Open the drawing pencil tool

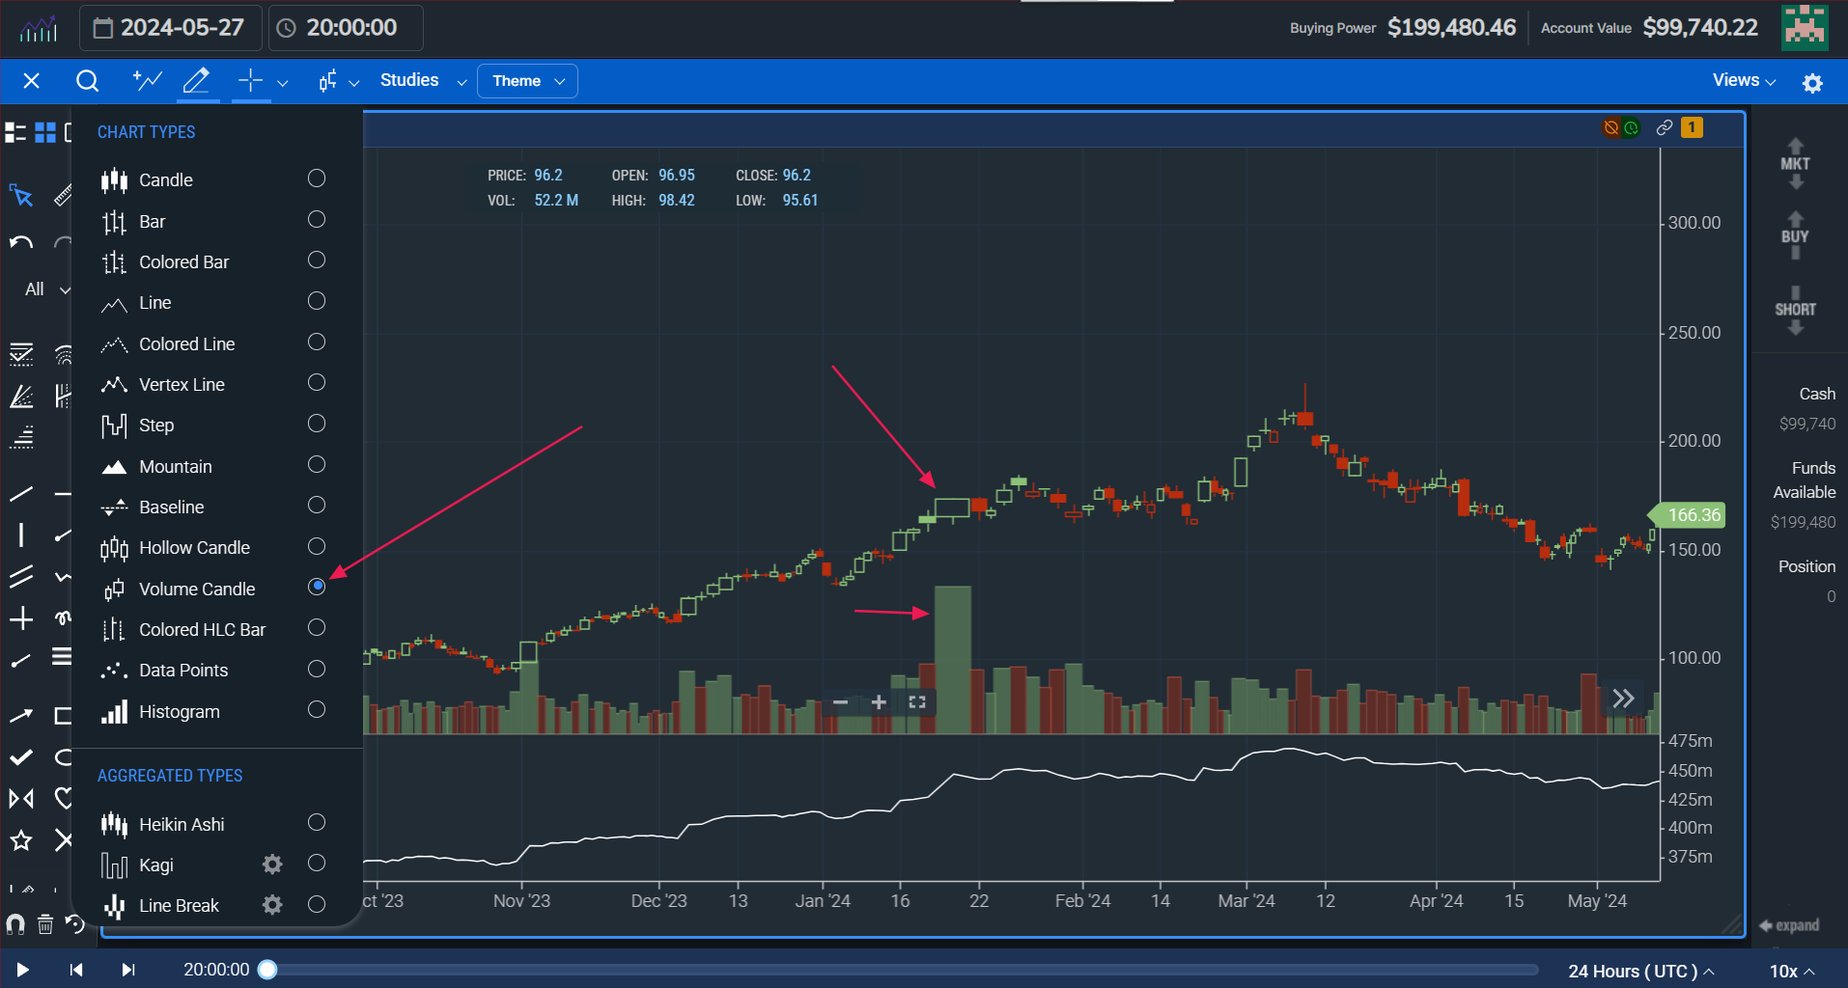(x=197, y=81)
